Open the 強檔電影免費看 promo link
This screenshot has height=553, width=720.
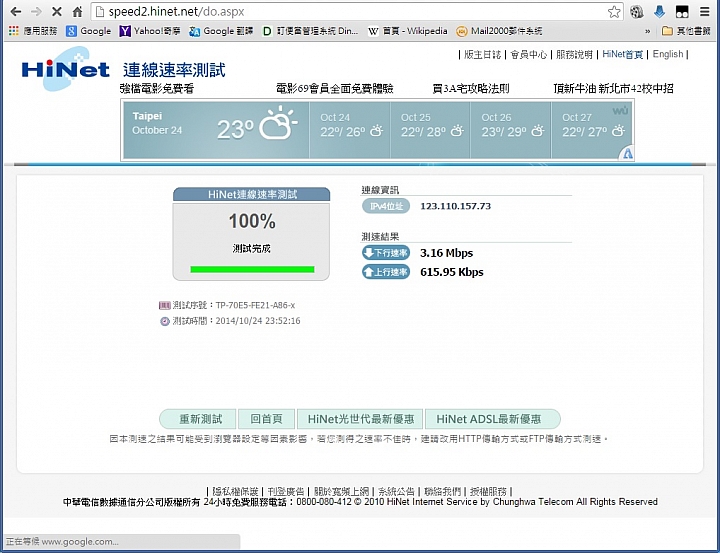tap(157, 88)
